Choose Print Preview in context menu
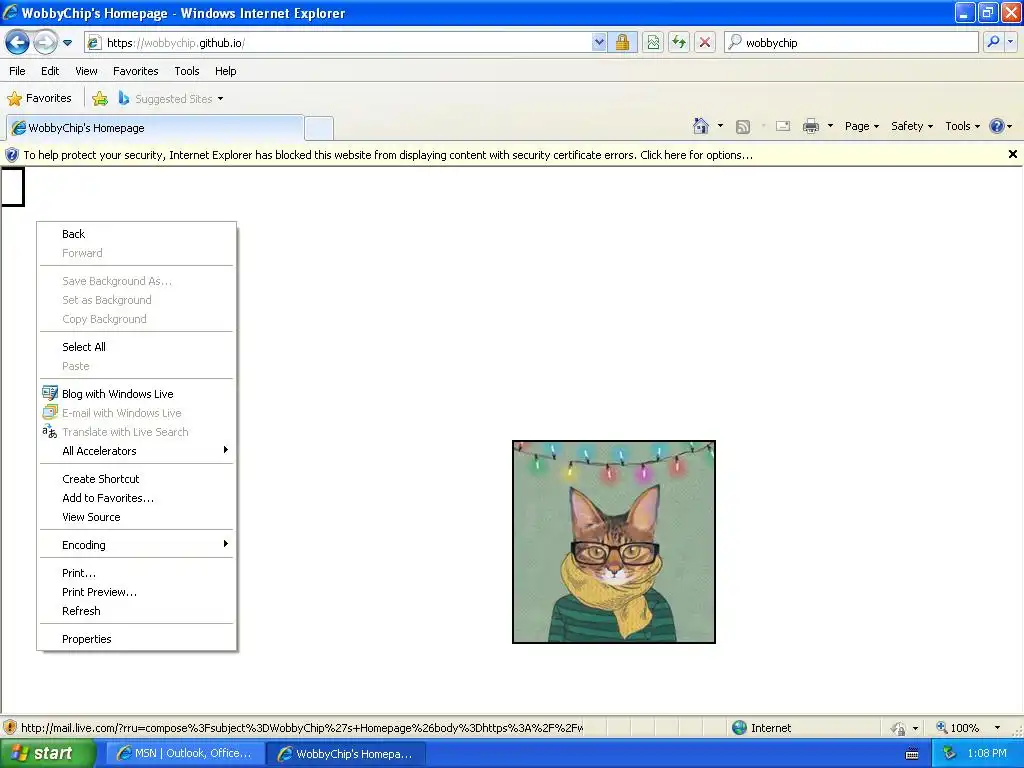Screen dimensions: 1024x768 click(136, 592)
